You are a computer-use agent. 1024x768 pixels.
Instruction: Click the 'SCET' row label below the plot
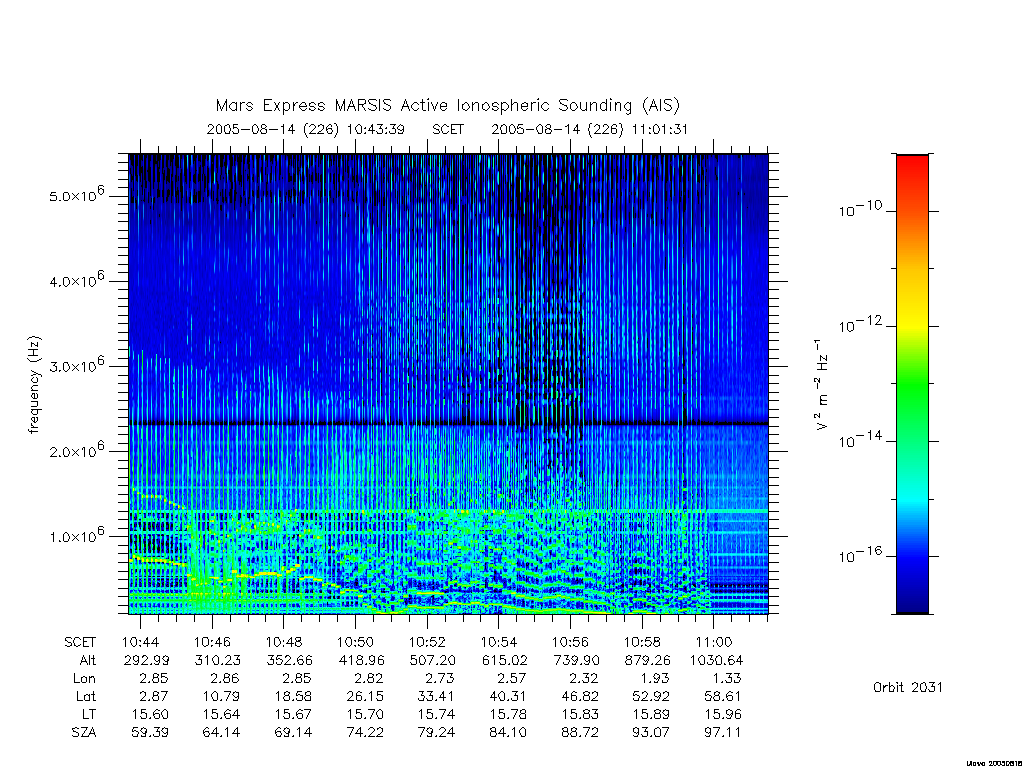(x=80, y=643)
